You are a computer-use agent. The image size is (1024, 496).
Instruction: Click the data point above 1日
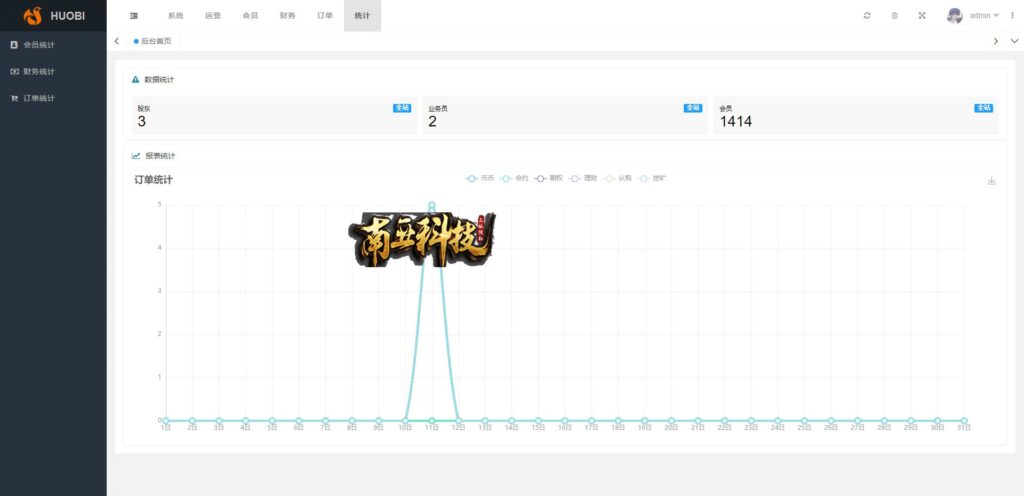click(x=166, y=420)
